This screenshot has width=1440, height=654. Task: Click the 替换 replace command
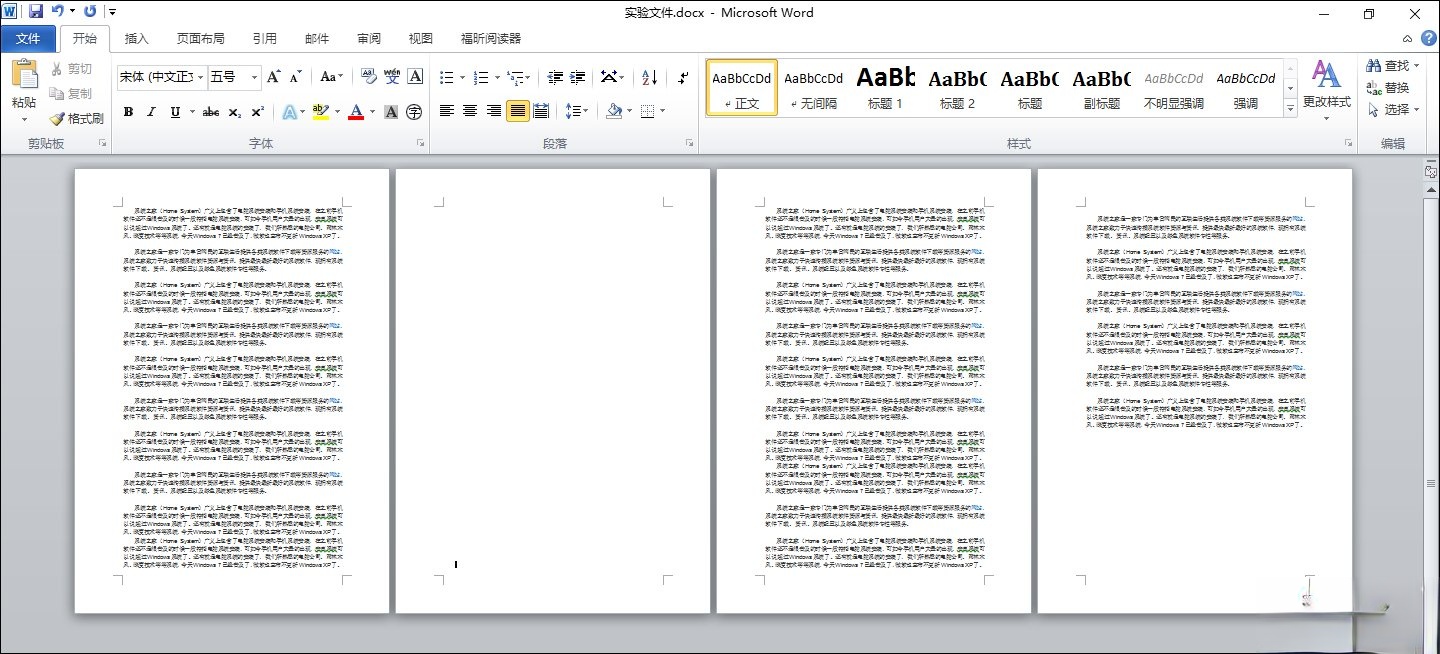pos(1388,87)
